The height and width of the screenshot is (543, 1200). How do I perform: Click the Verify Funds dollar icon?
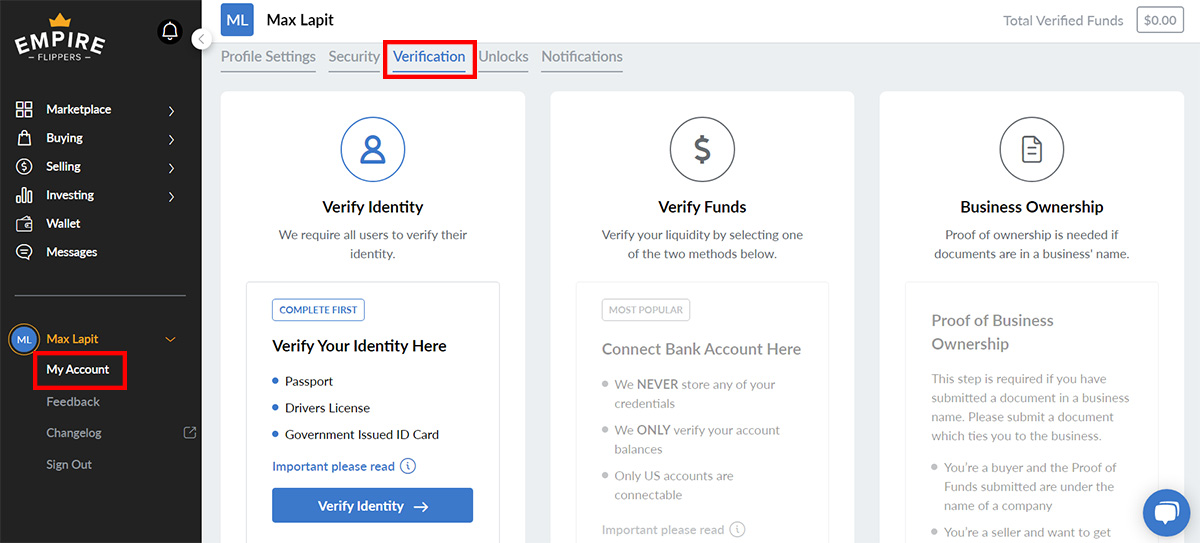[702, 150]
